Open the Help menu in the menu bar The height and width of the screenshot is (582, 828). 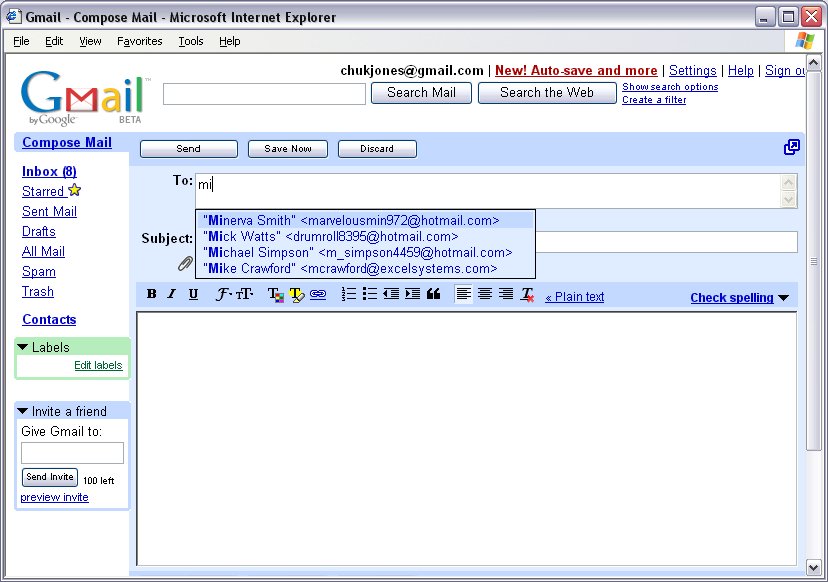click(x=230, y=41)
